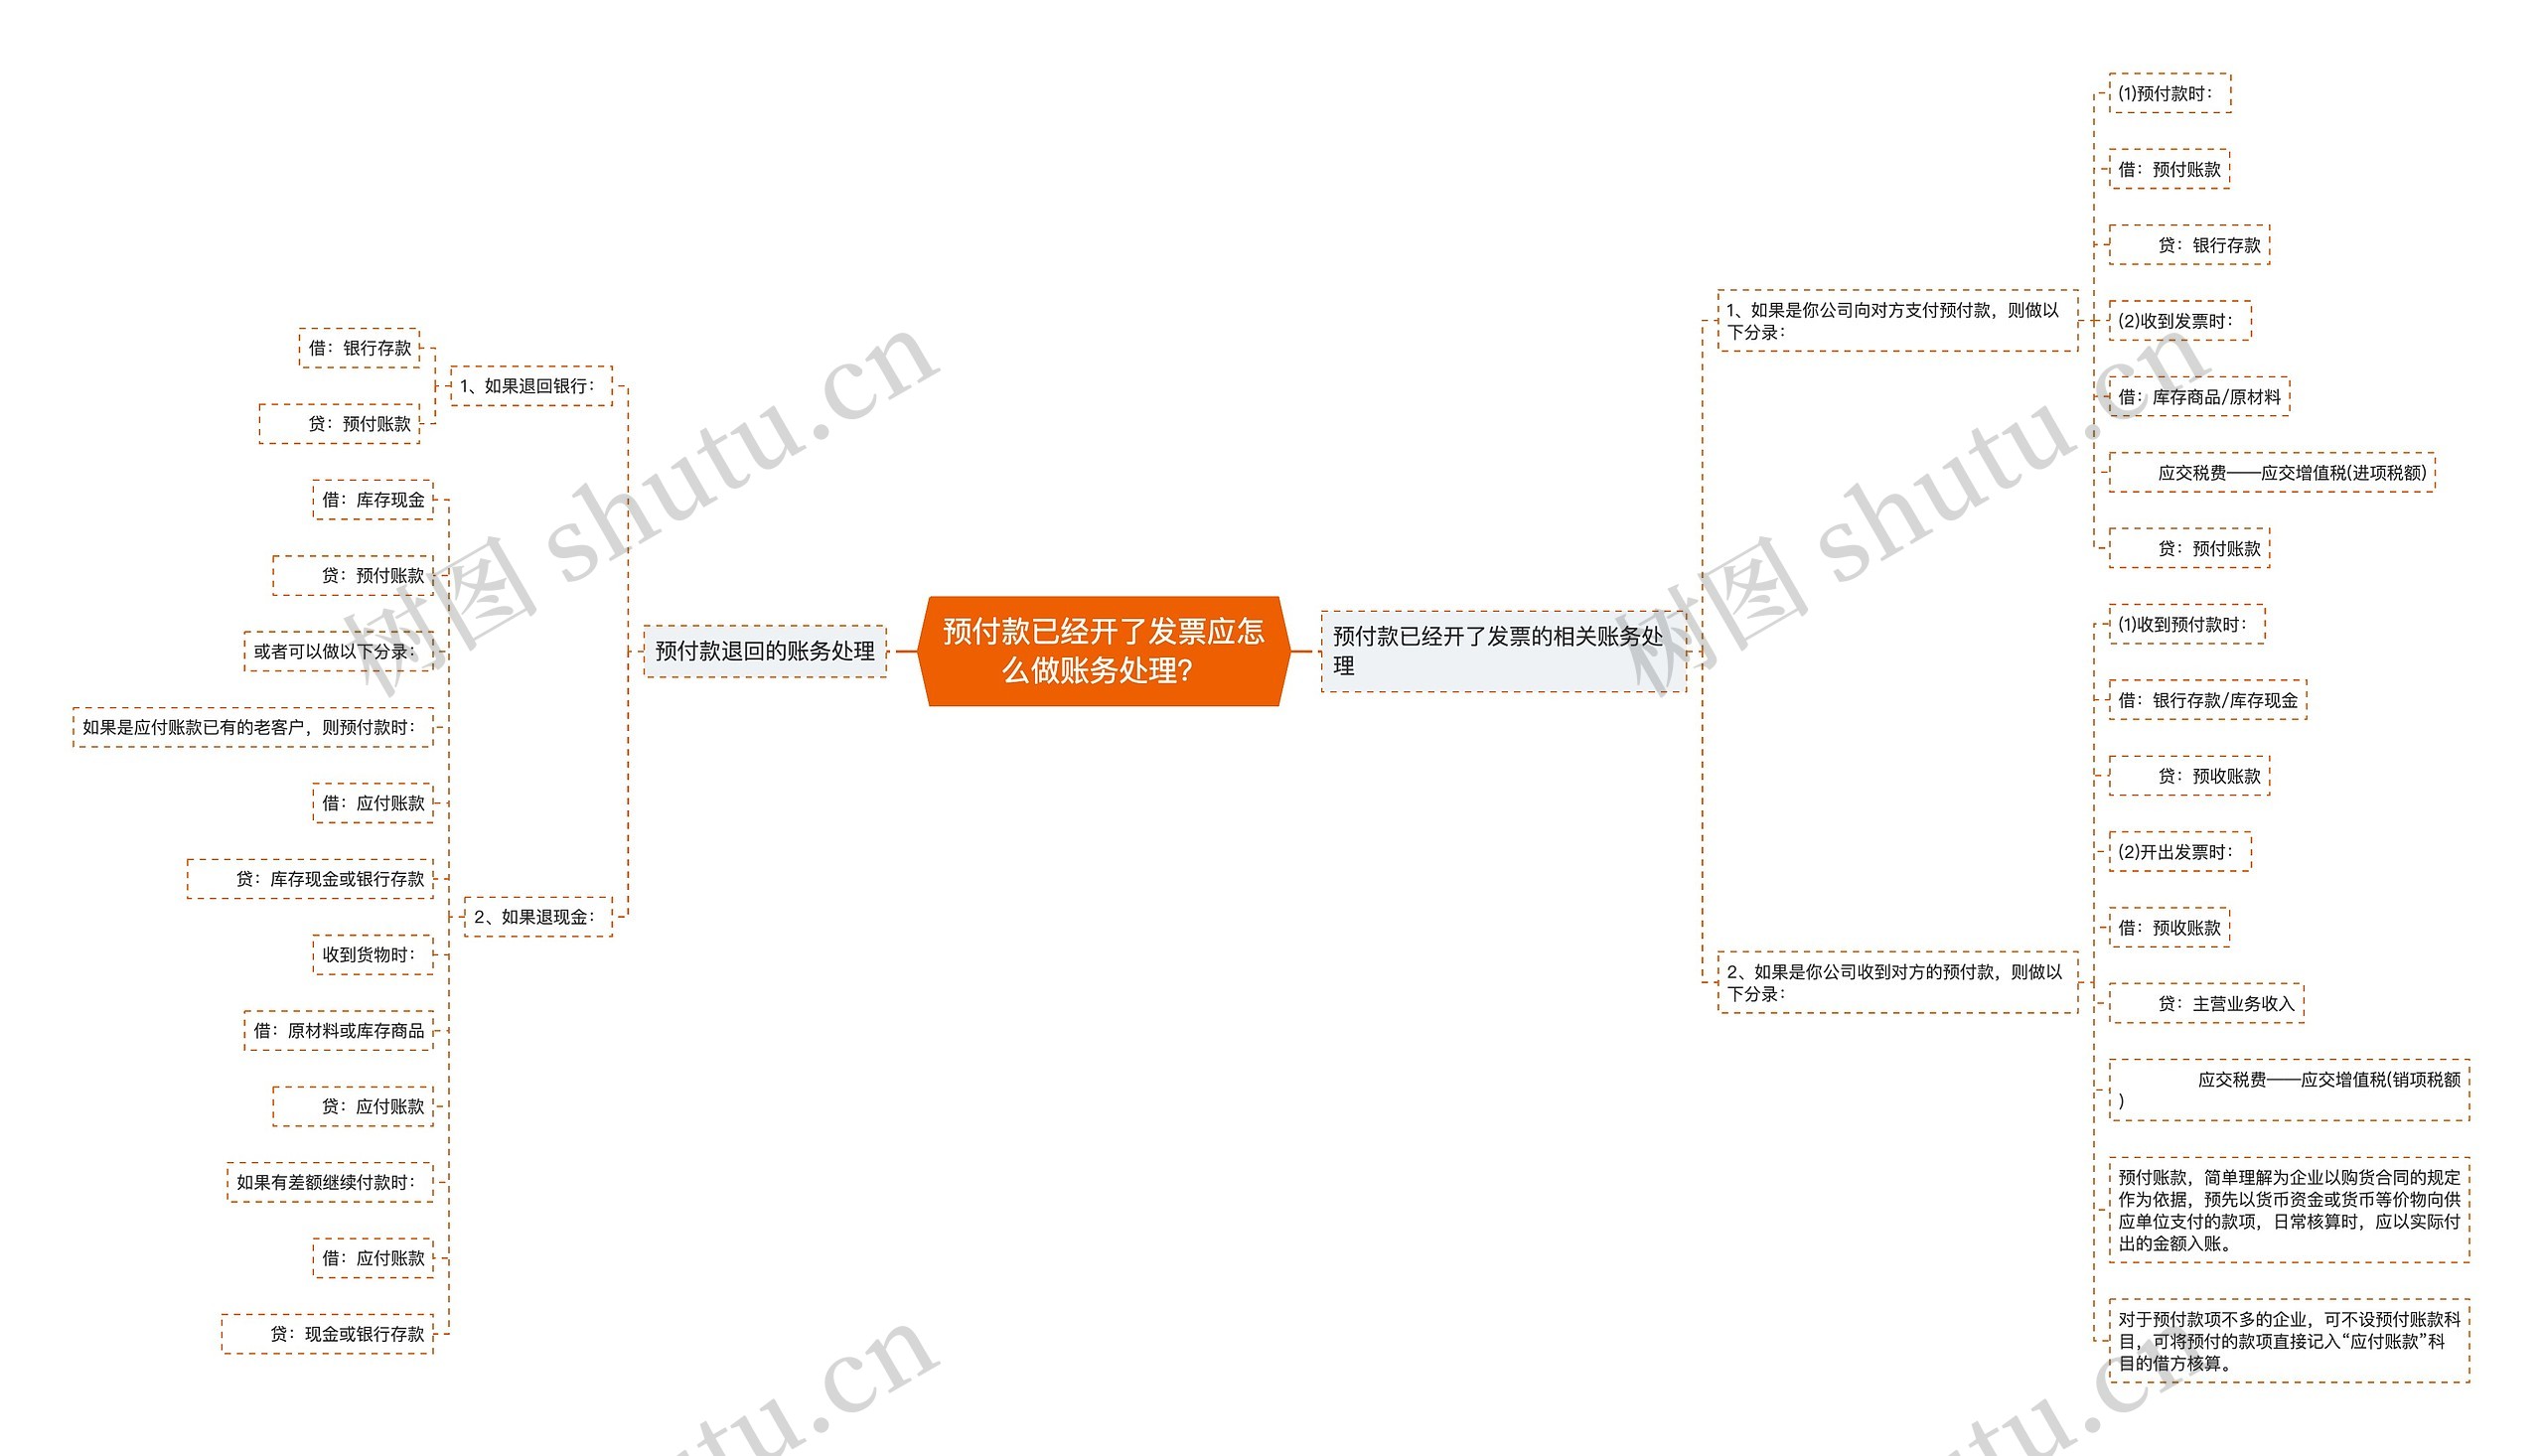Toggle visibility of '如果有差额继续付款时' branch

(323, 1173)
